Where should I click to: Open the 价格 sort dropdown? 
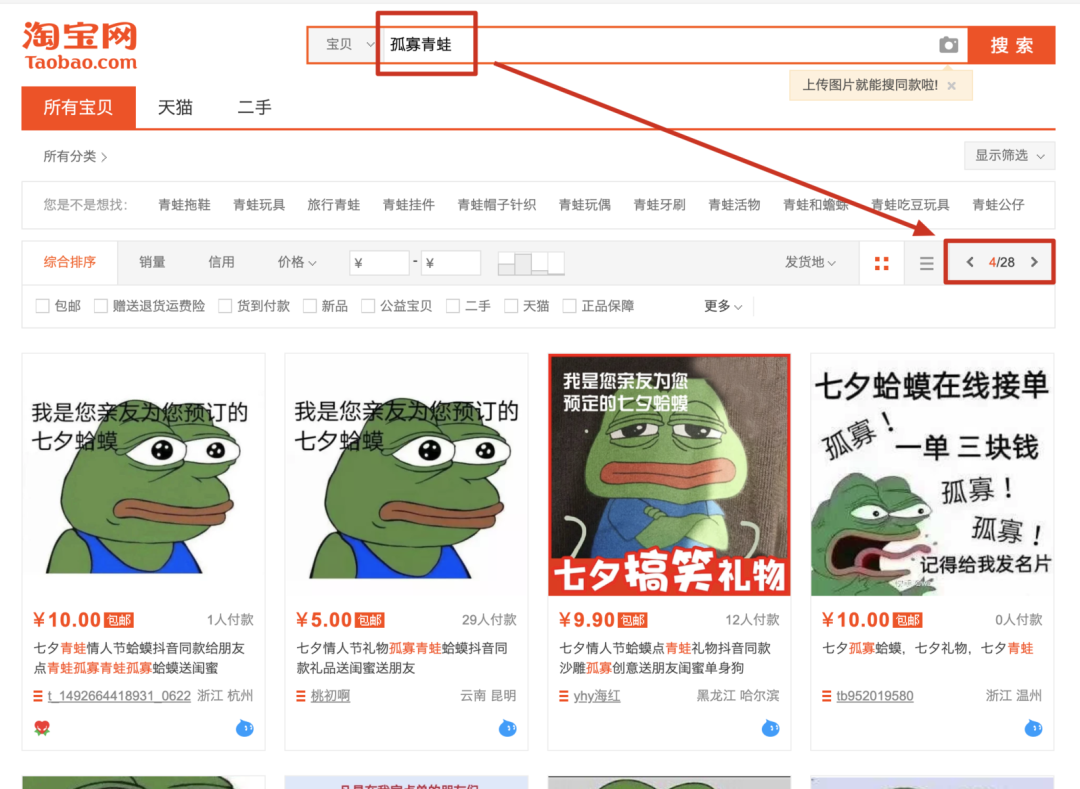[x=297, y=262]
